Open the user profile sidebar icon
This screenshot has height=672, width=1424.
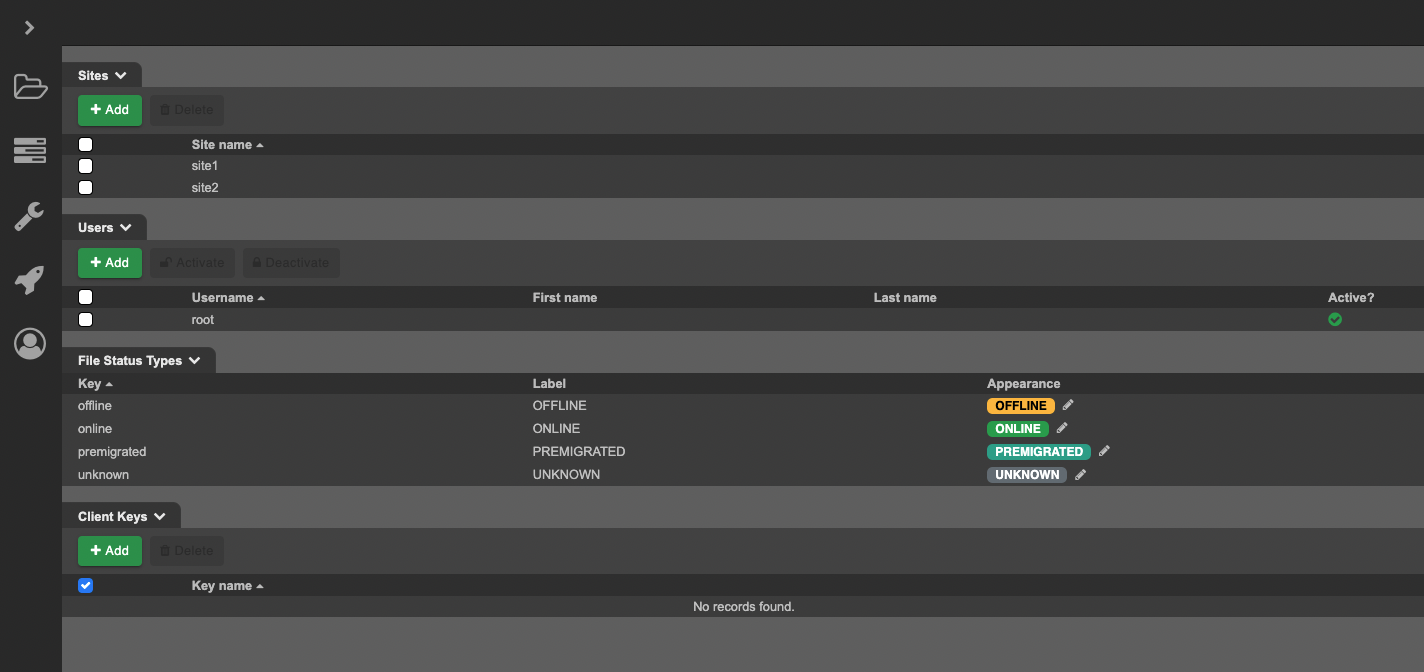click(x=30, y=344)
